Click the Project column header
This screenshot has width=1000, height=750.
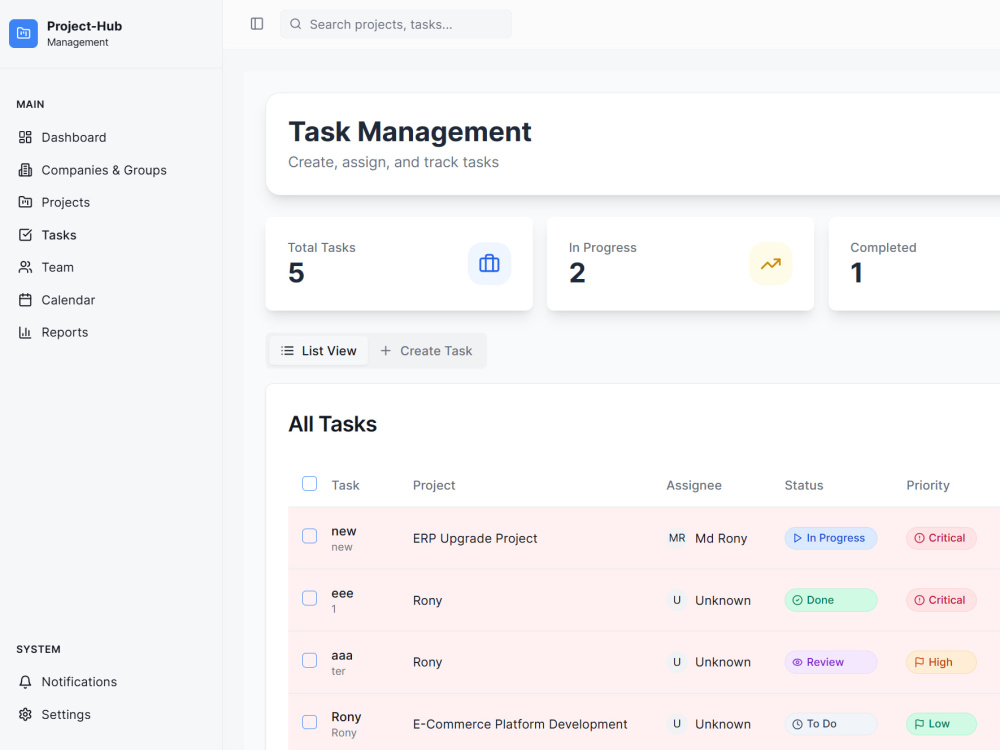point(434,485)
